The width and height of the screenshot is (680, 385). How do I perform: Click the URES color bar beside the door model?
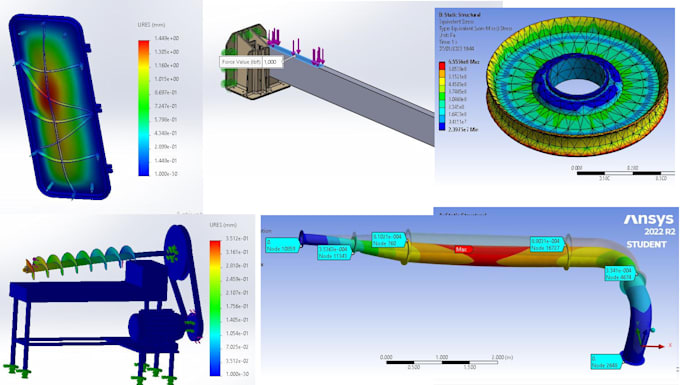[144, 108]
